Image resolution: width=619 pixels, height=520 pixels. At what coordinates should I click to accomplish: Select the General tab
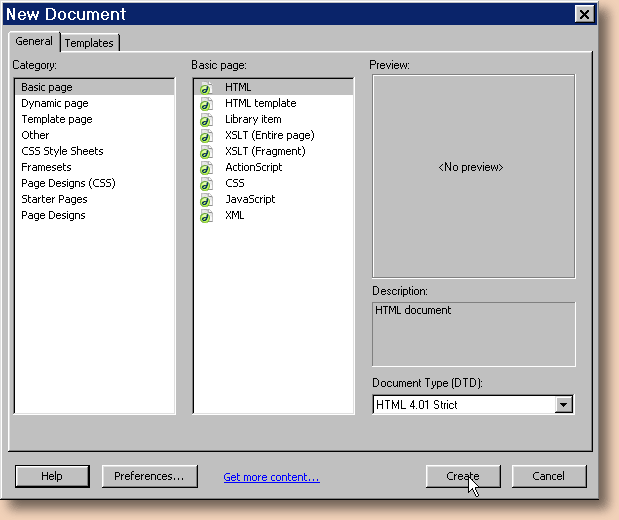pos(34,42)
